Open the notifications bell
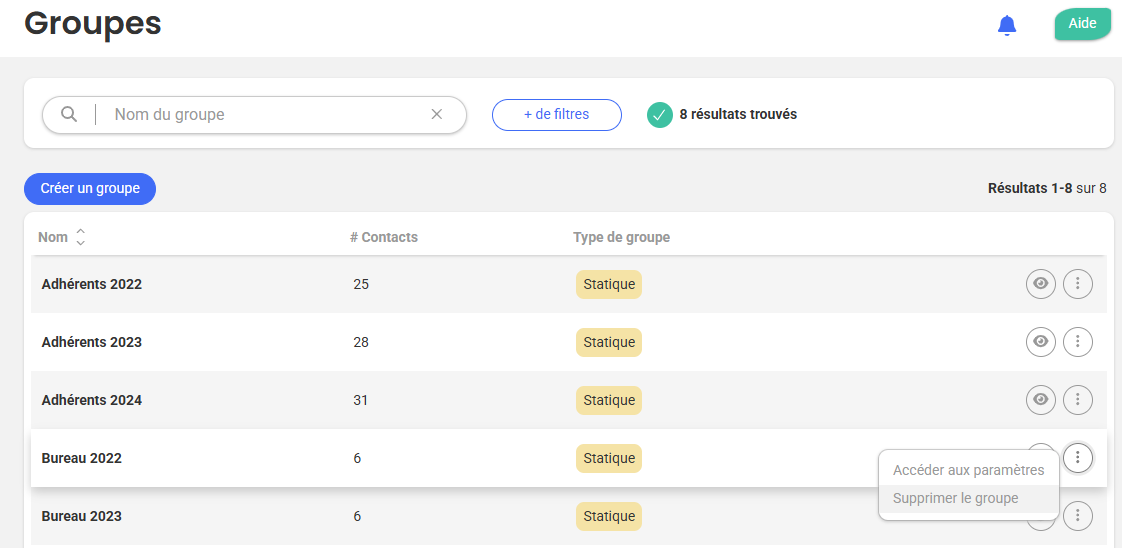Screen dimensions: 1122x548 coord(1007,26)
